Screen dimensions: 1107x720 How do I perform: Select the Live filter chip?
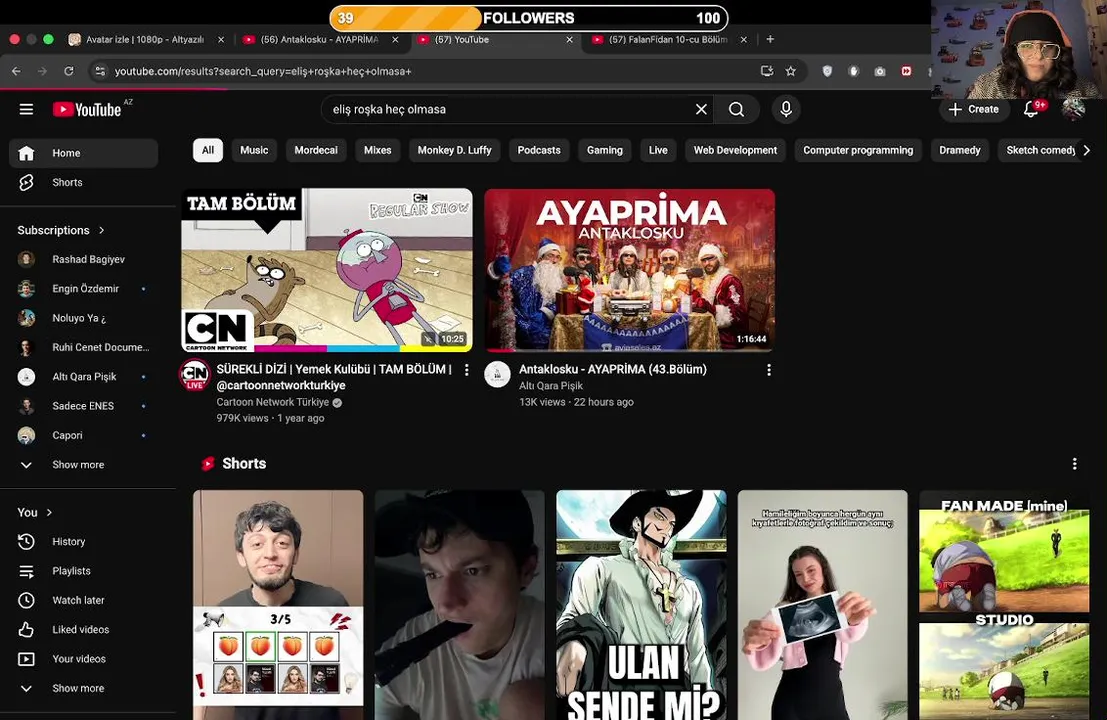pyautogui.click(x=658, y=150)
